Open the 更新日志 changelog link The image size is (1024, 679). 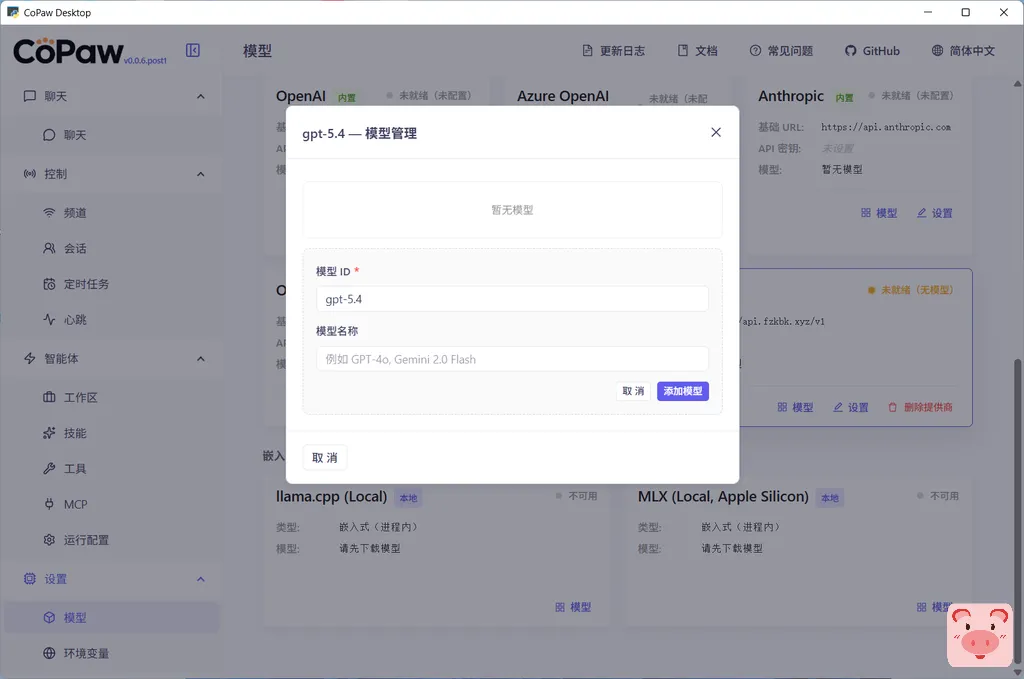613,51
